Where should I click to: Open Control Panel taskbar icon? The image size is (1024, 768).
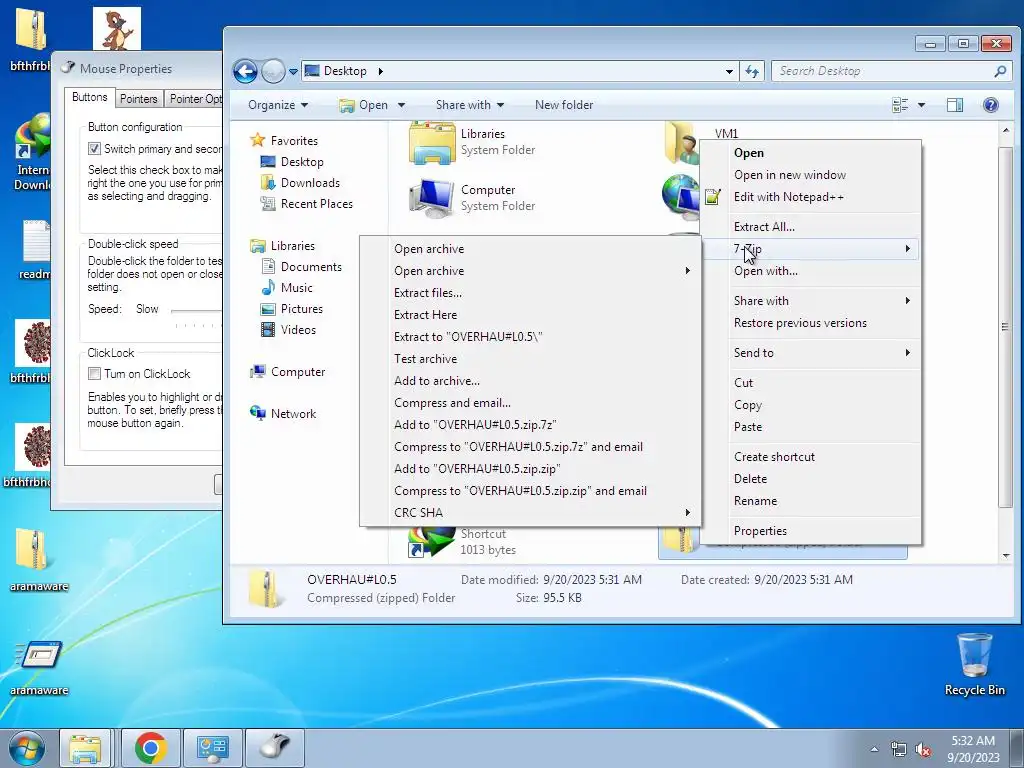coord(212,748)
